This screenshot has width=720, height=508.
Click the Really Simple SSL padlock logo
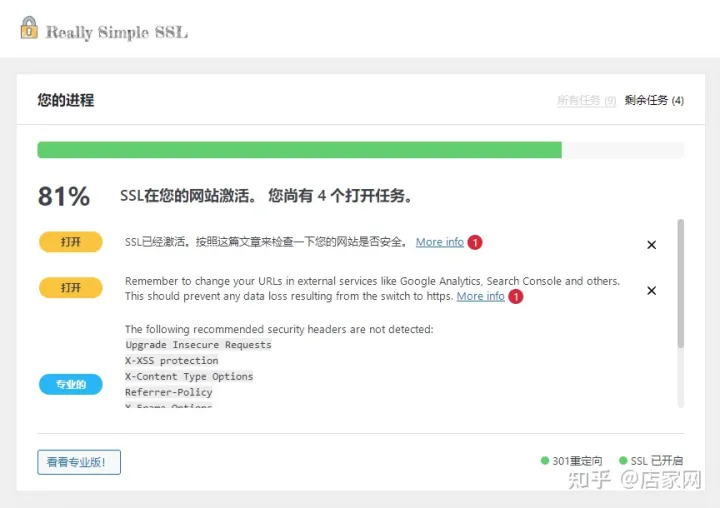click(29, 28)
